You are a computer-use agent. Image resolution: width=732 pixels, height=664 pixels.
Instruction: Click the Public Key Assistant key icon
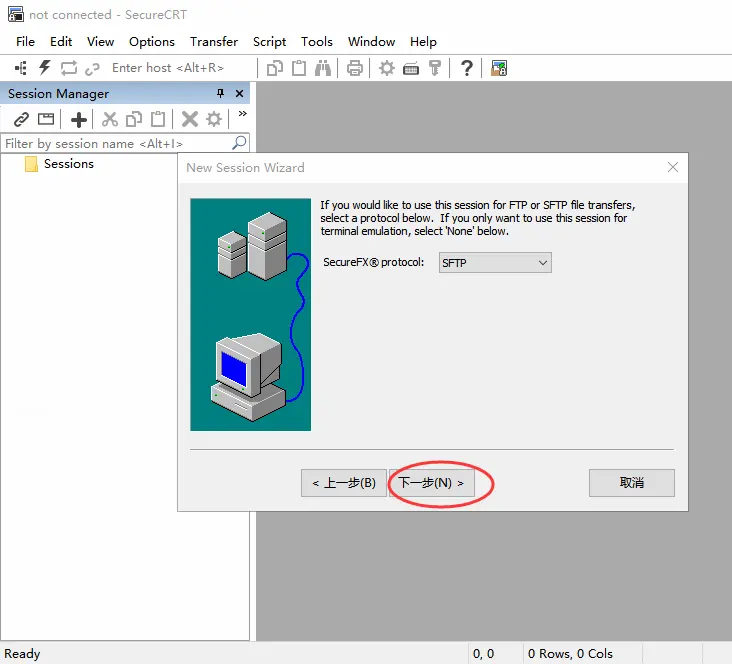pyautogui.click(x=435, y=68)
